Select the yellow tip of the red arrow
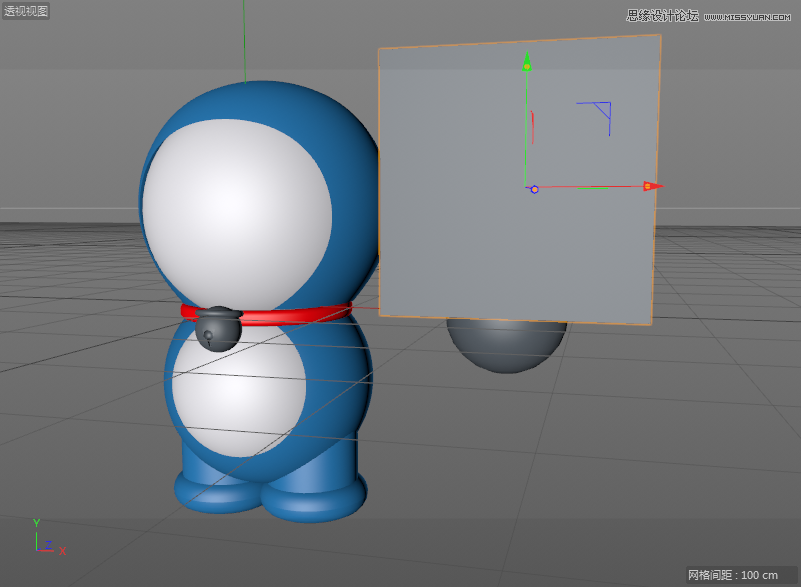801x587 pixels. pos(647,186)
